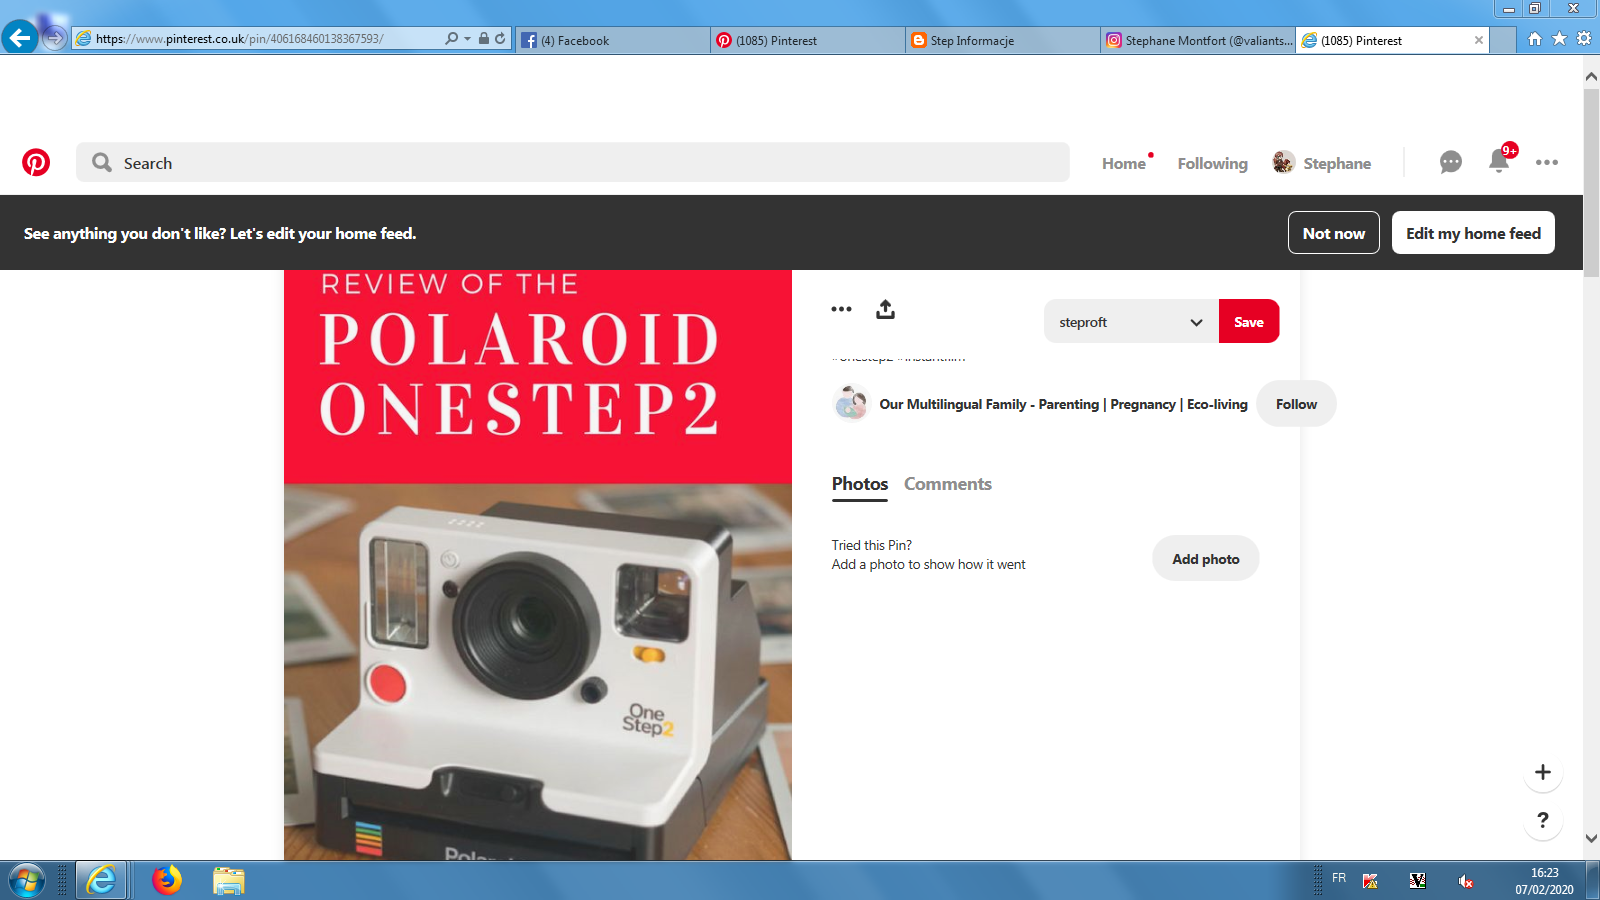Switch to Stephane Montfort Instagram tab
The image size is (1600, 900).
coord(1197,40)
